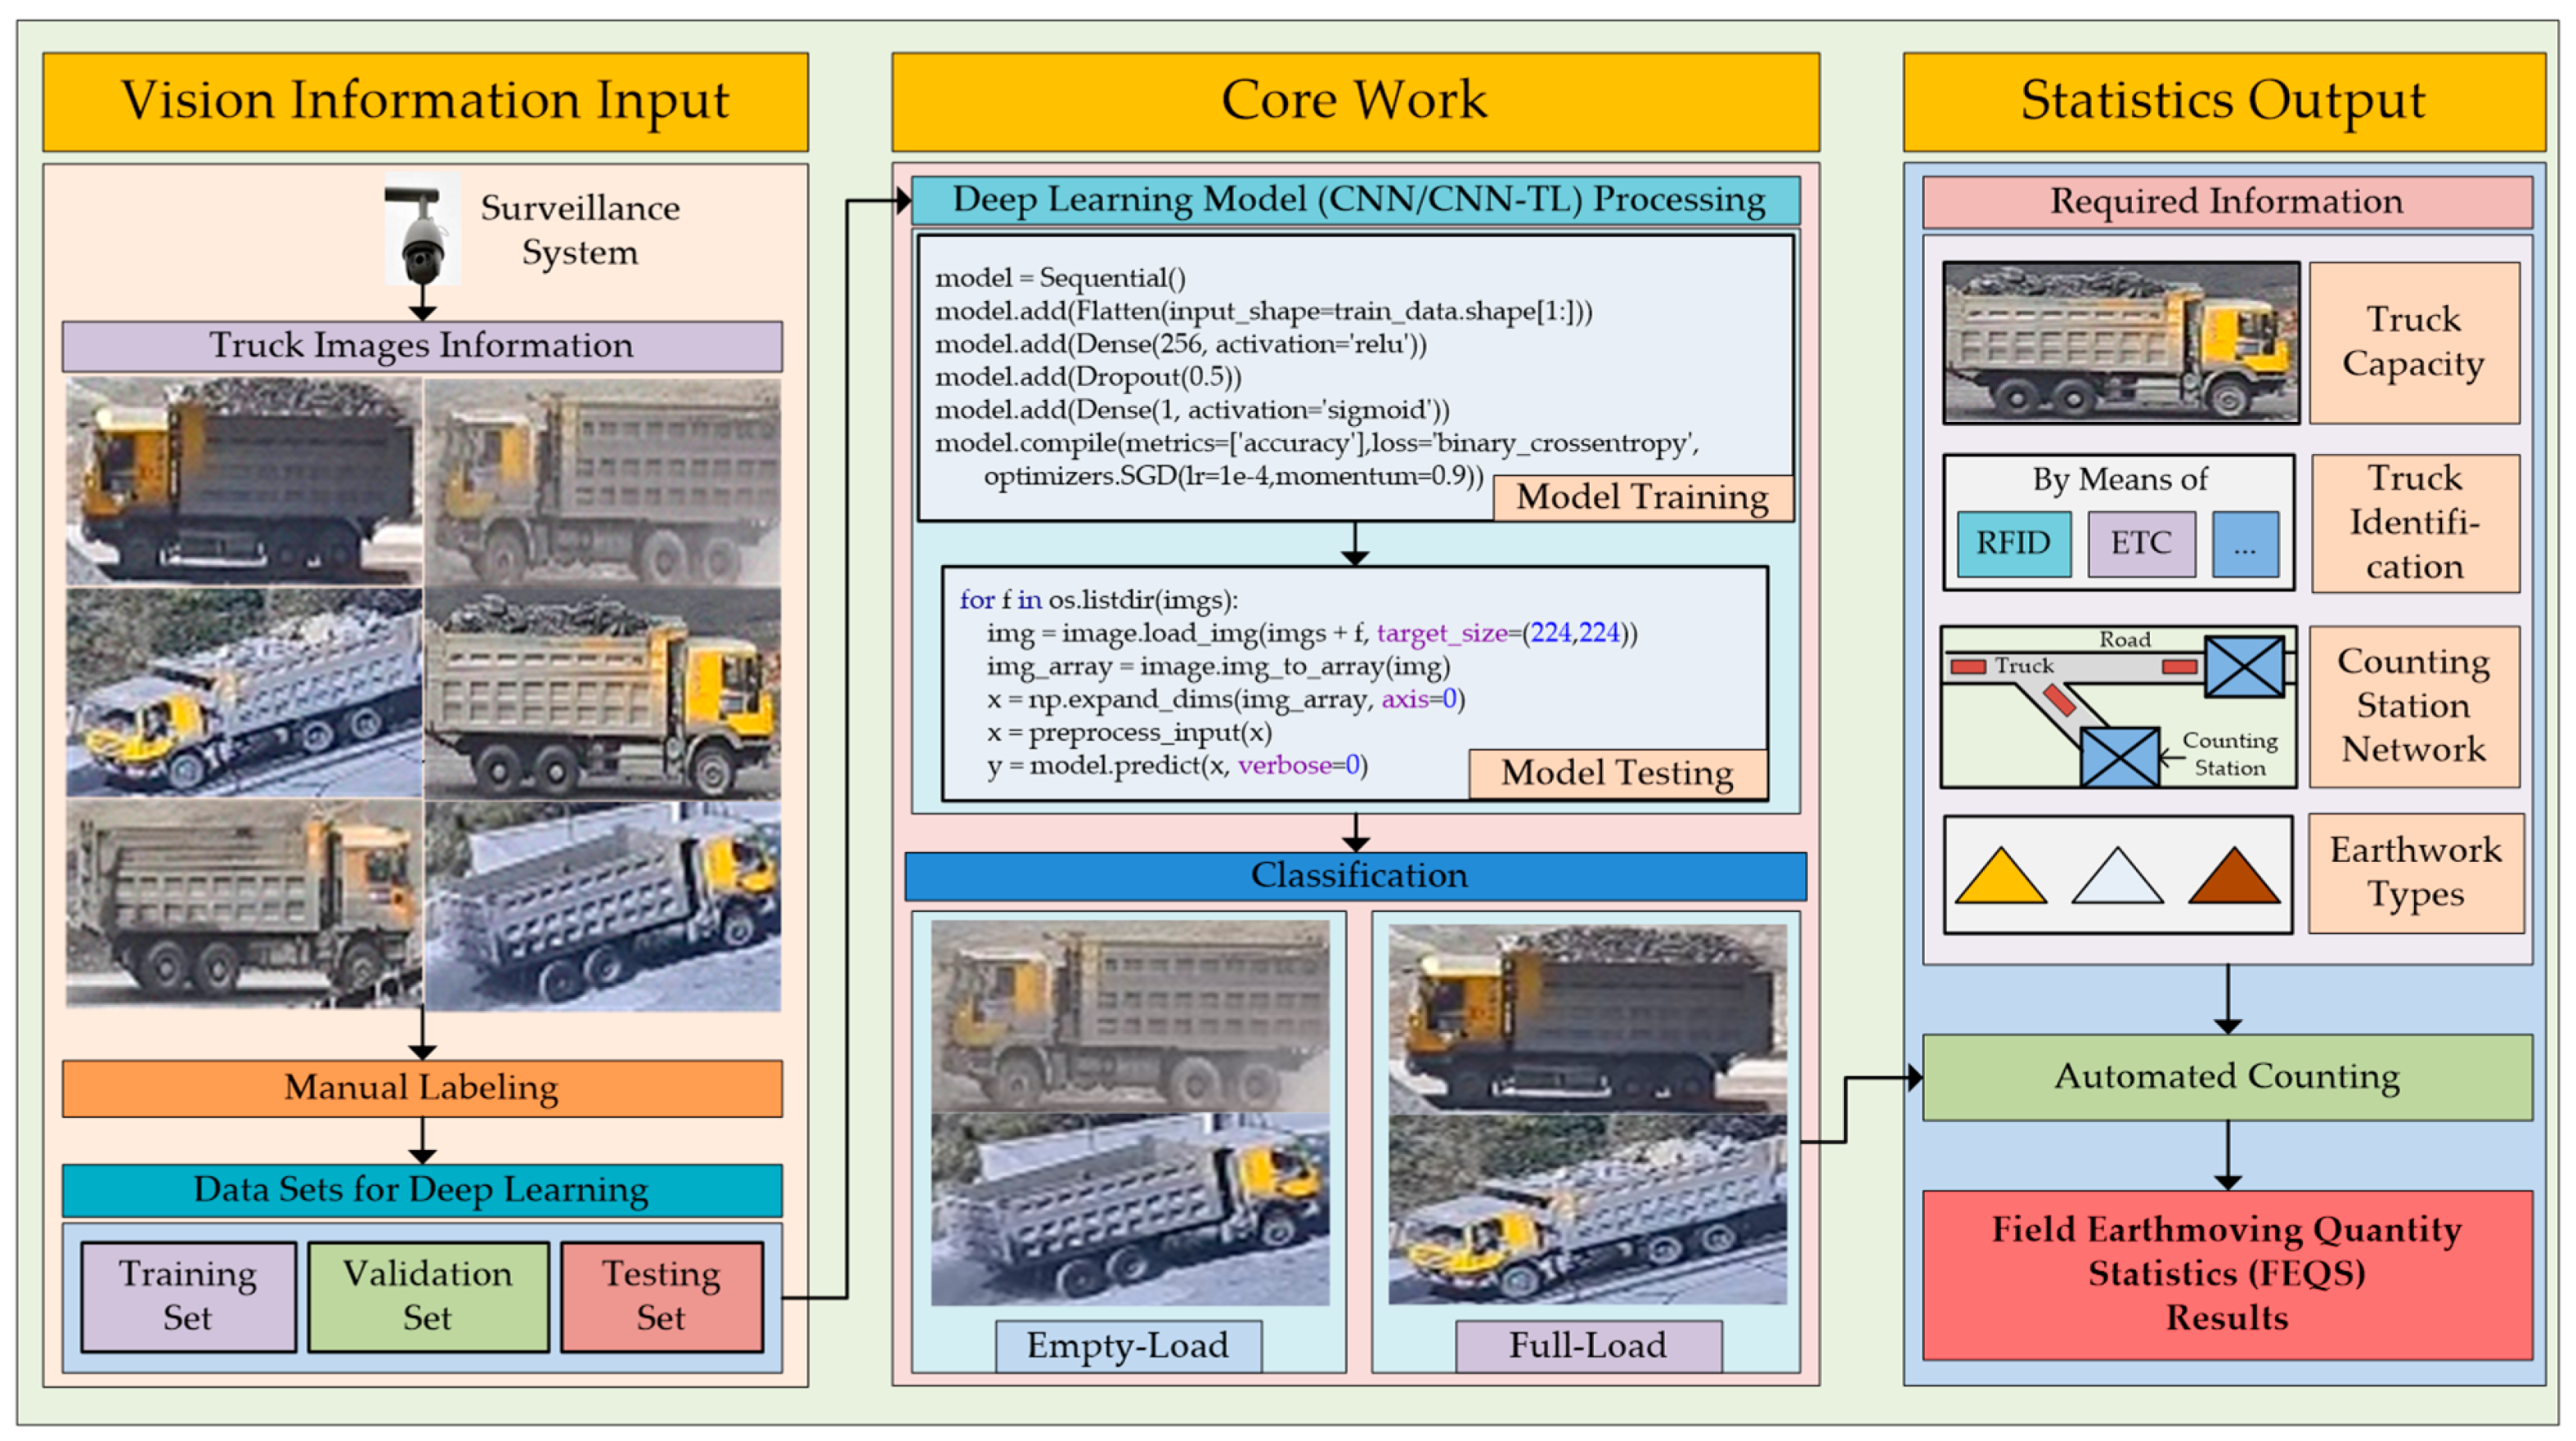
Task: Click the upper counting station crossed box
Action: [2244, 667]
